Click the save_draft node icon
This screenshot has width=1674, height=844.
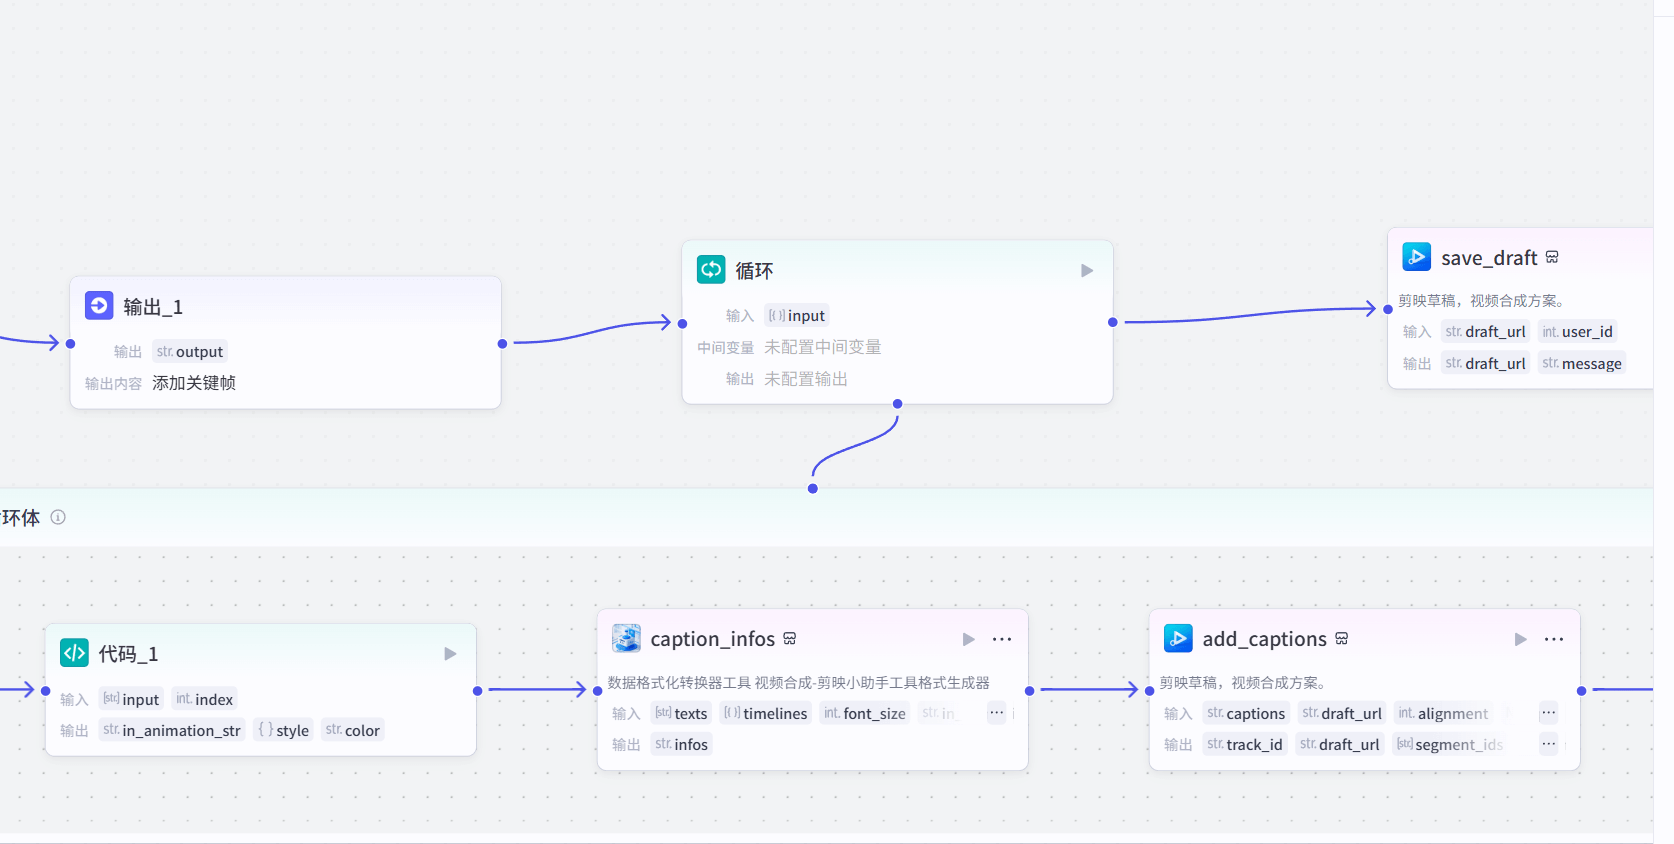click(1416, 257)
